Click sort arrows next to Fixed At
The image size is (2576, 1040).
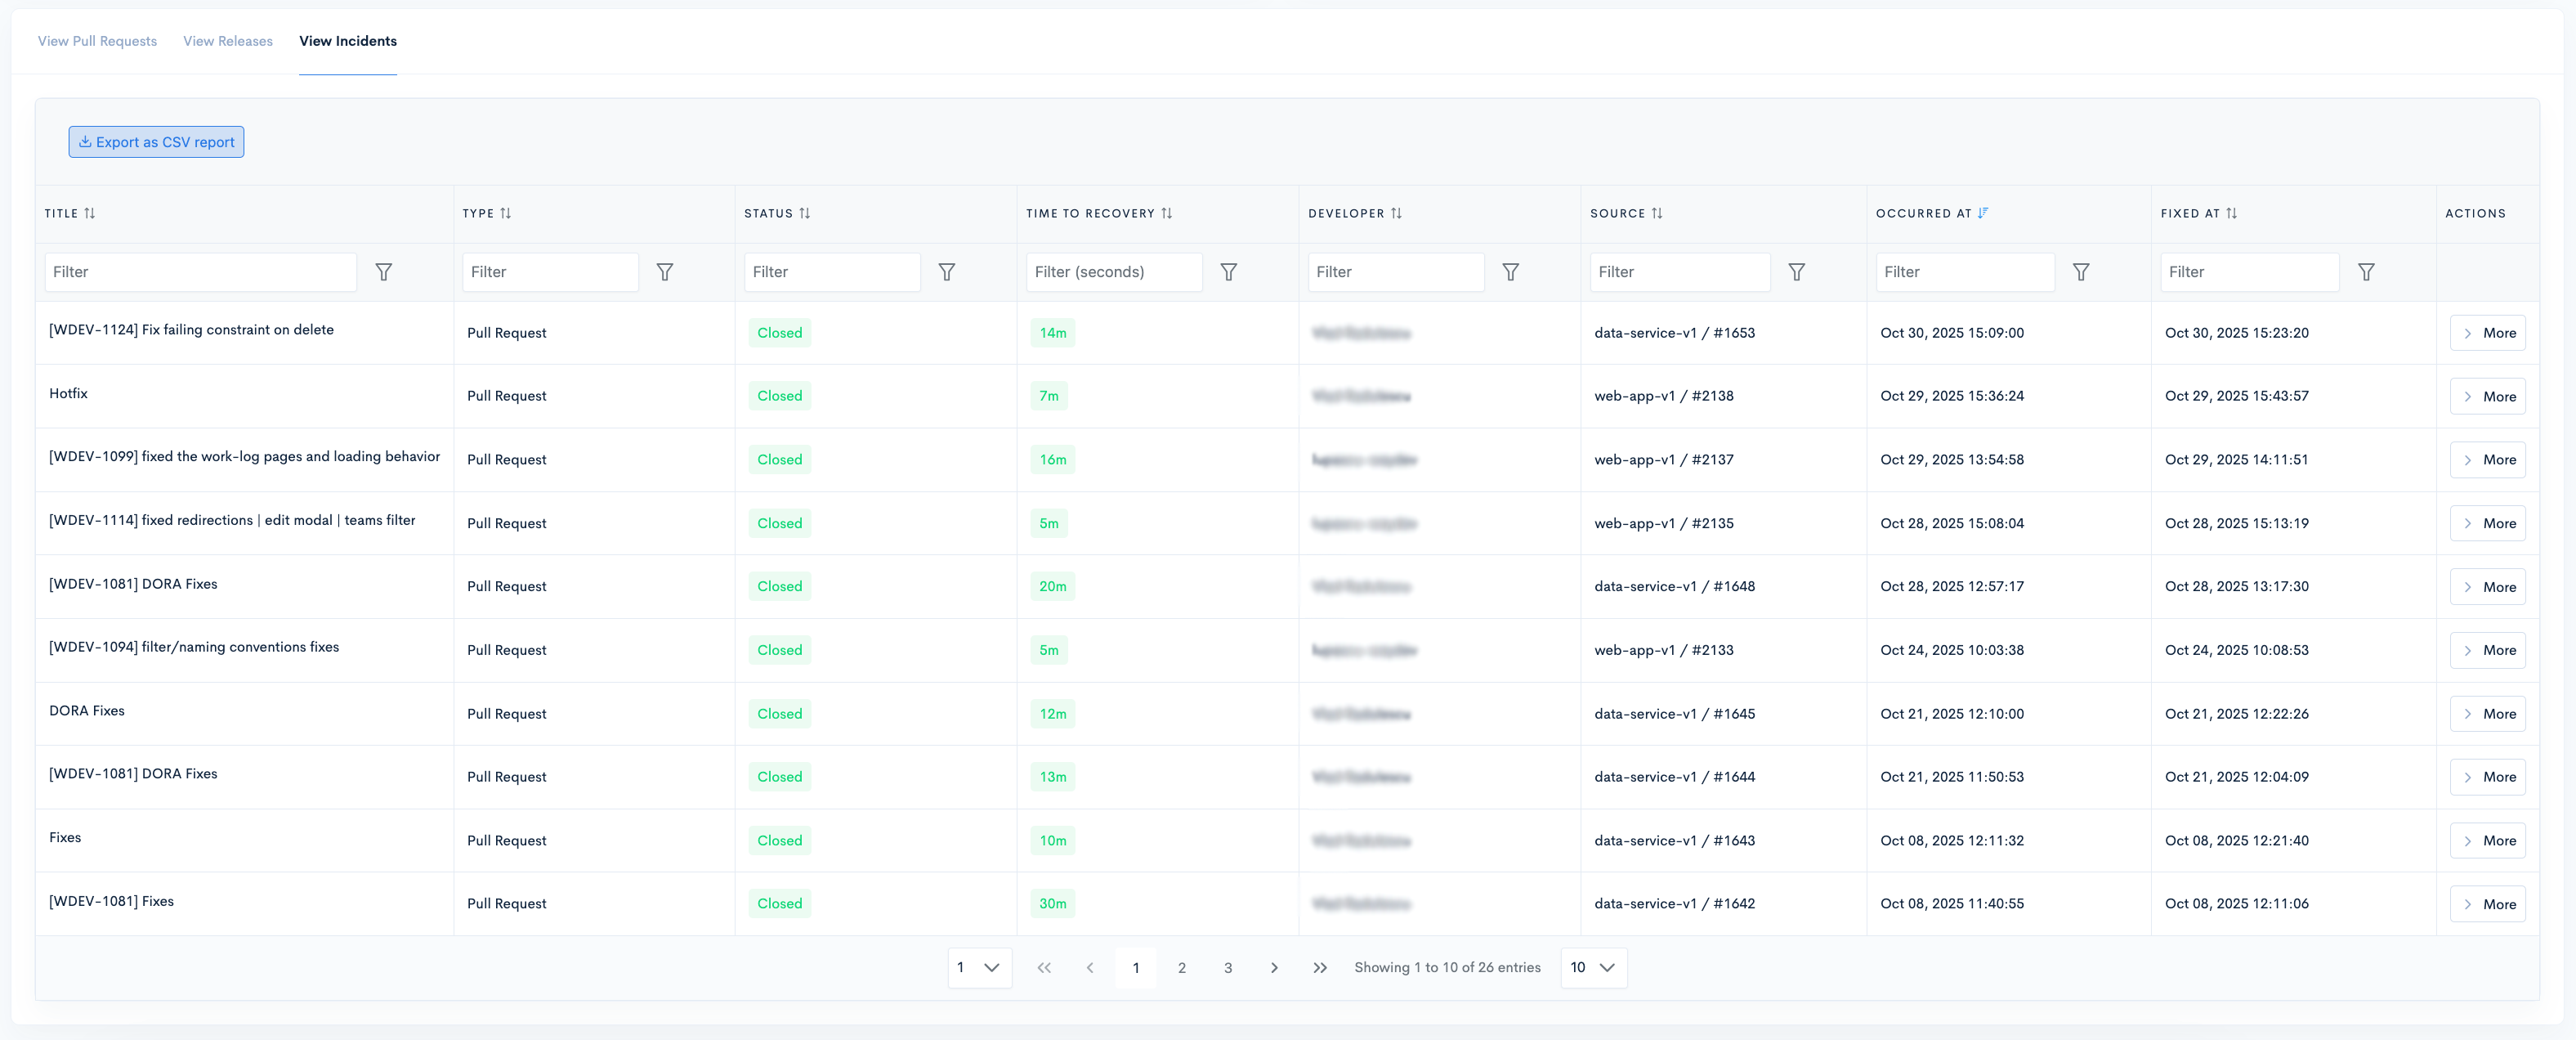tap(2231, 213)
